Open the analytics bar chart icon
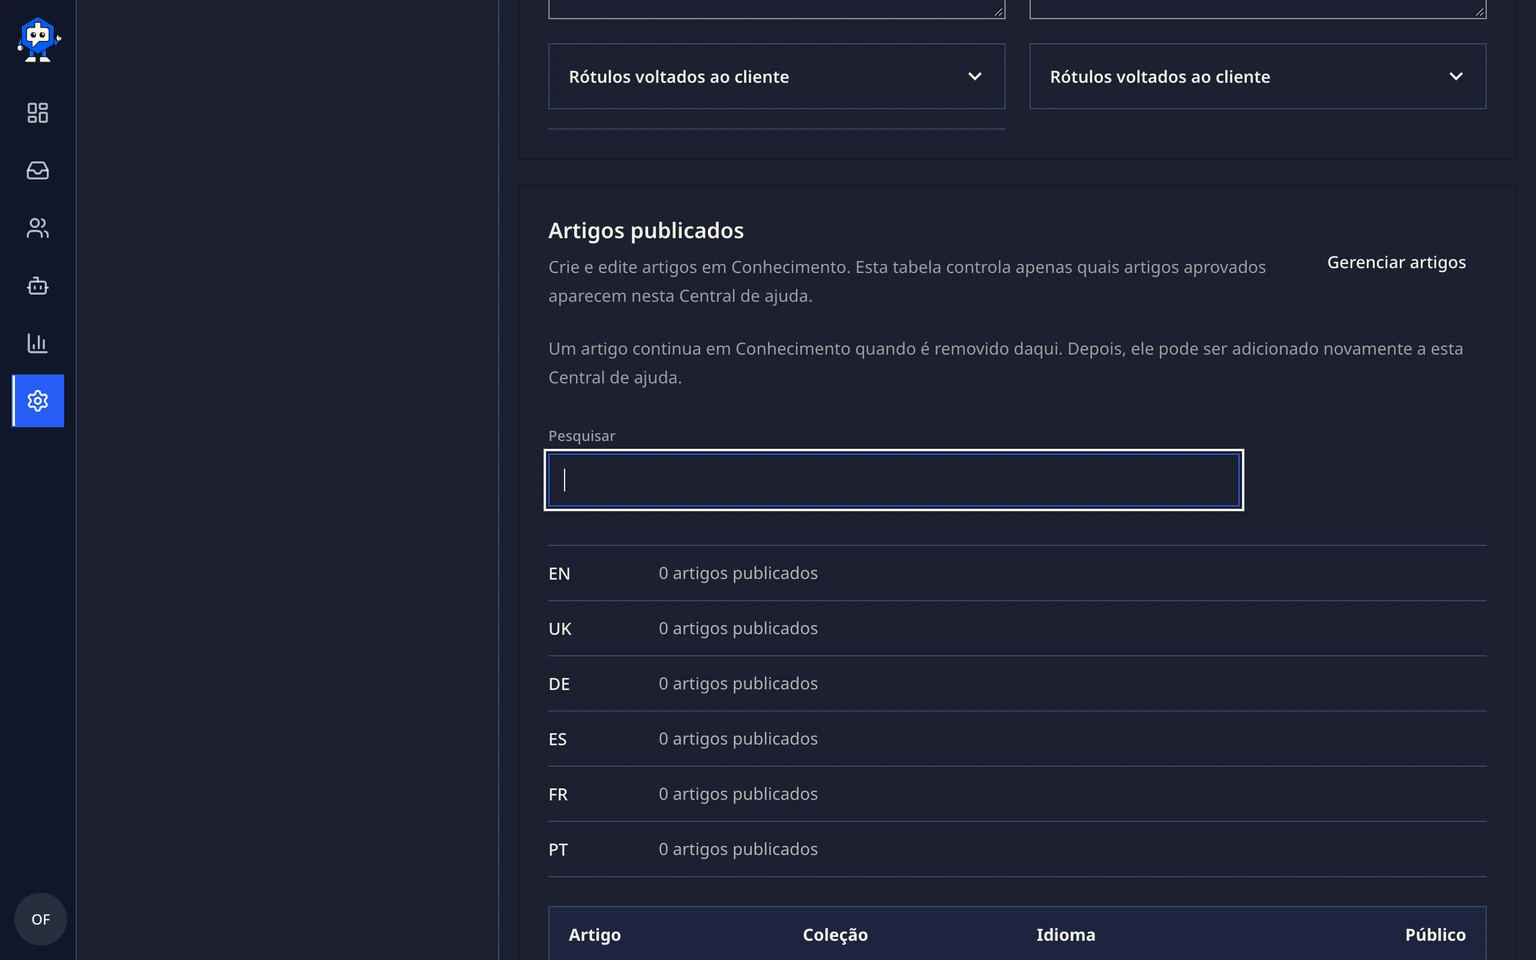Screen dimensions: 1536x960 point(38,343)
